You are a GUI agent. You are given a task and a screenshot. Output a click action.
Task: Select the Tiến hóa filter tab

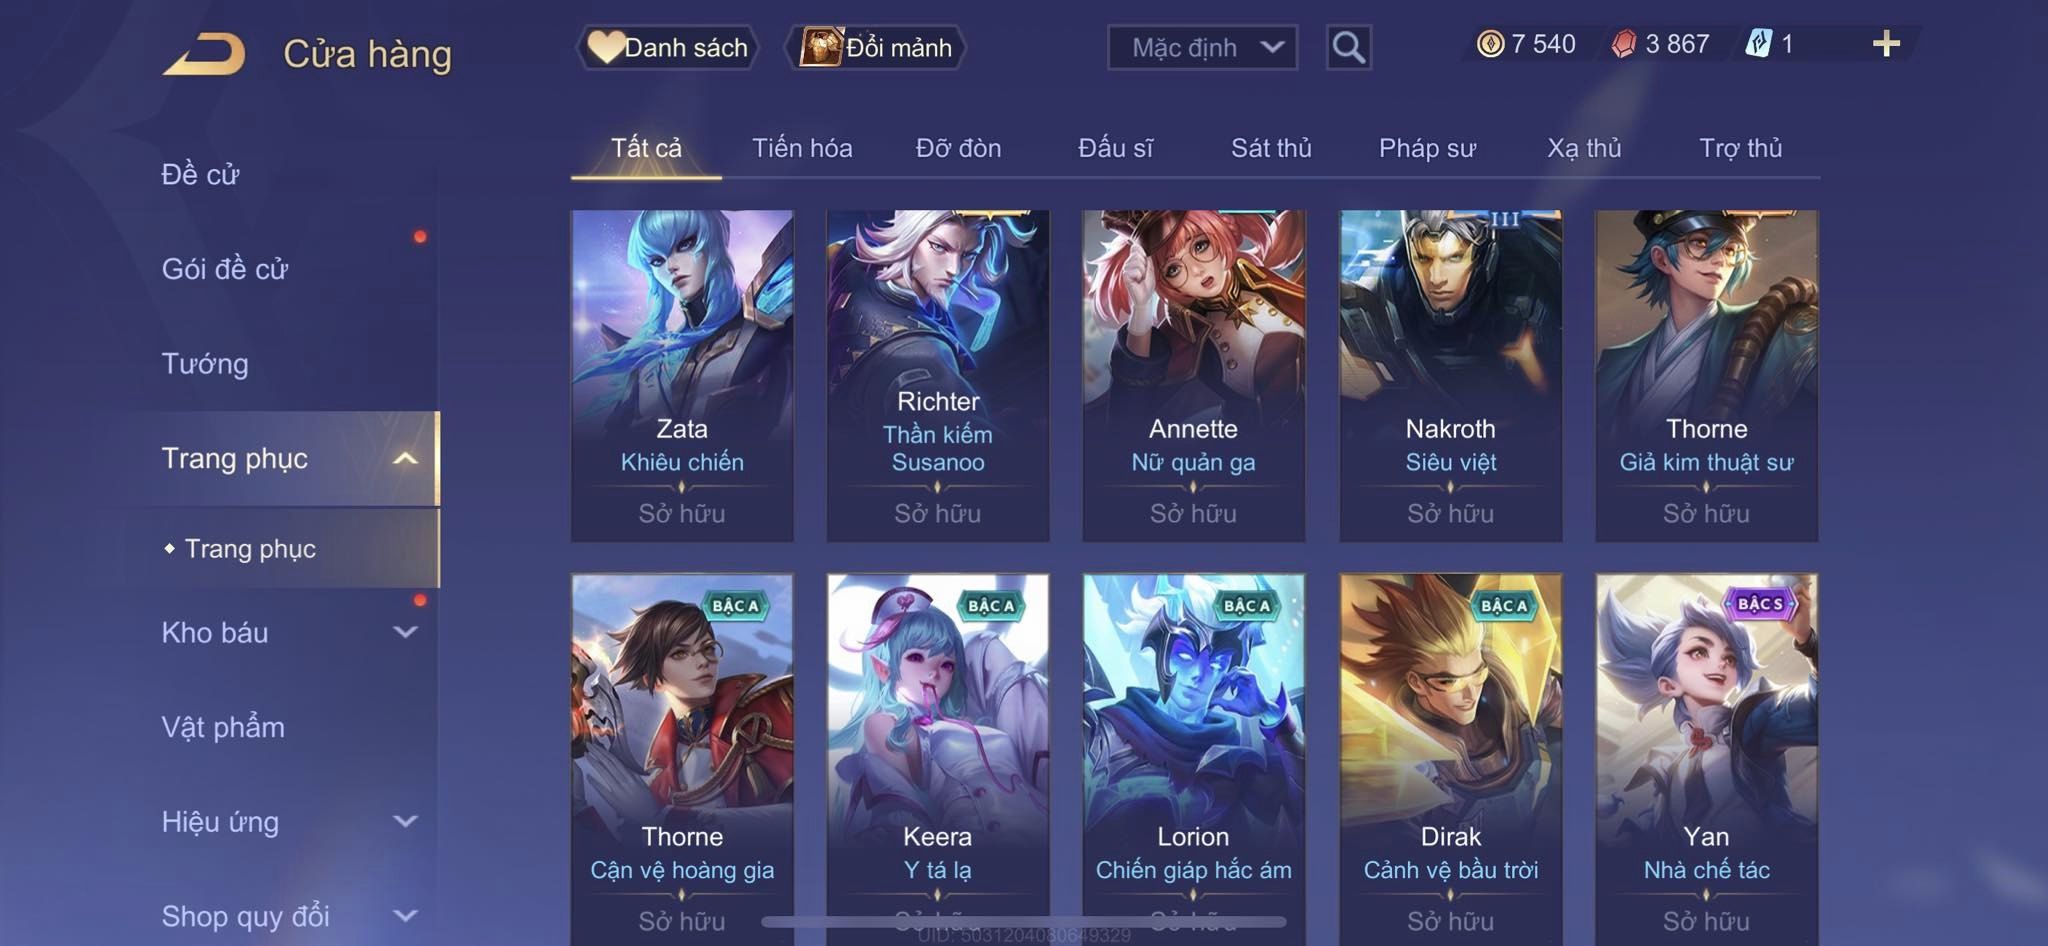[802, 148]
